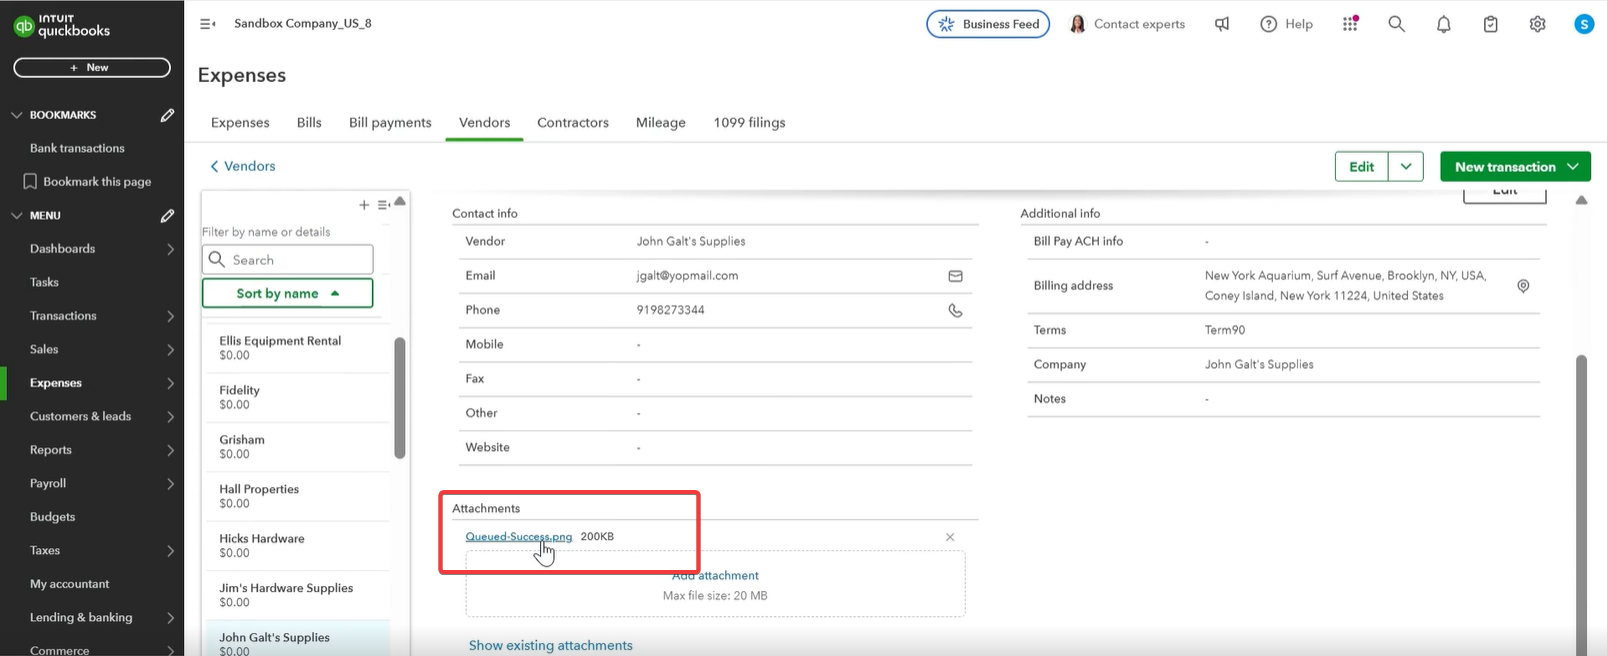1607x656 pixels.
Task: Click the email envelope icon beside jgalt@yopmail.com
Action: (955, 276)
